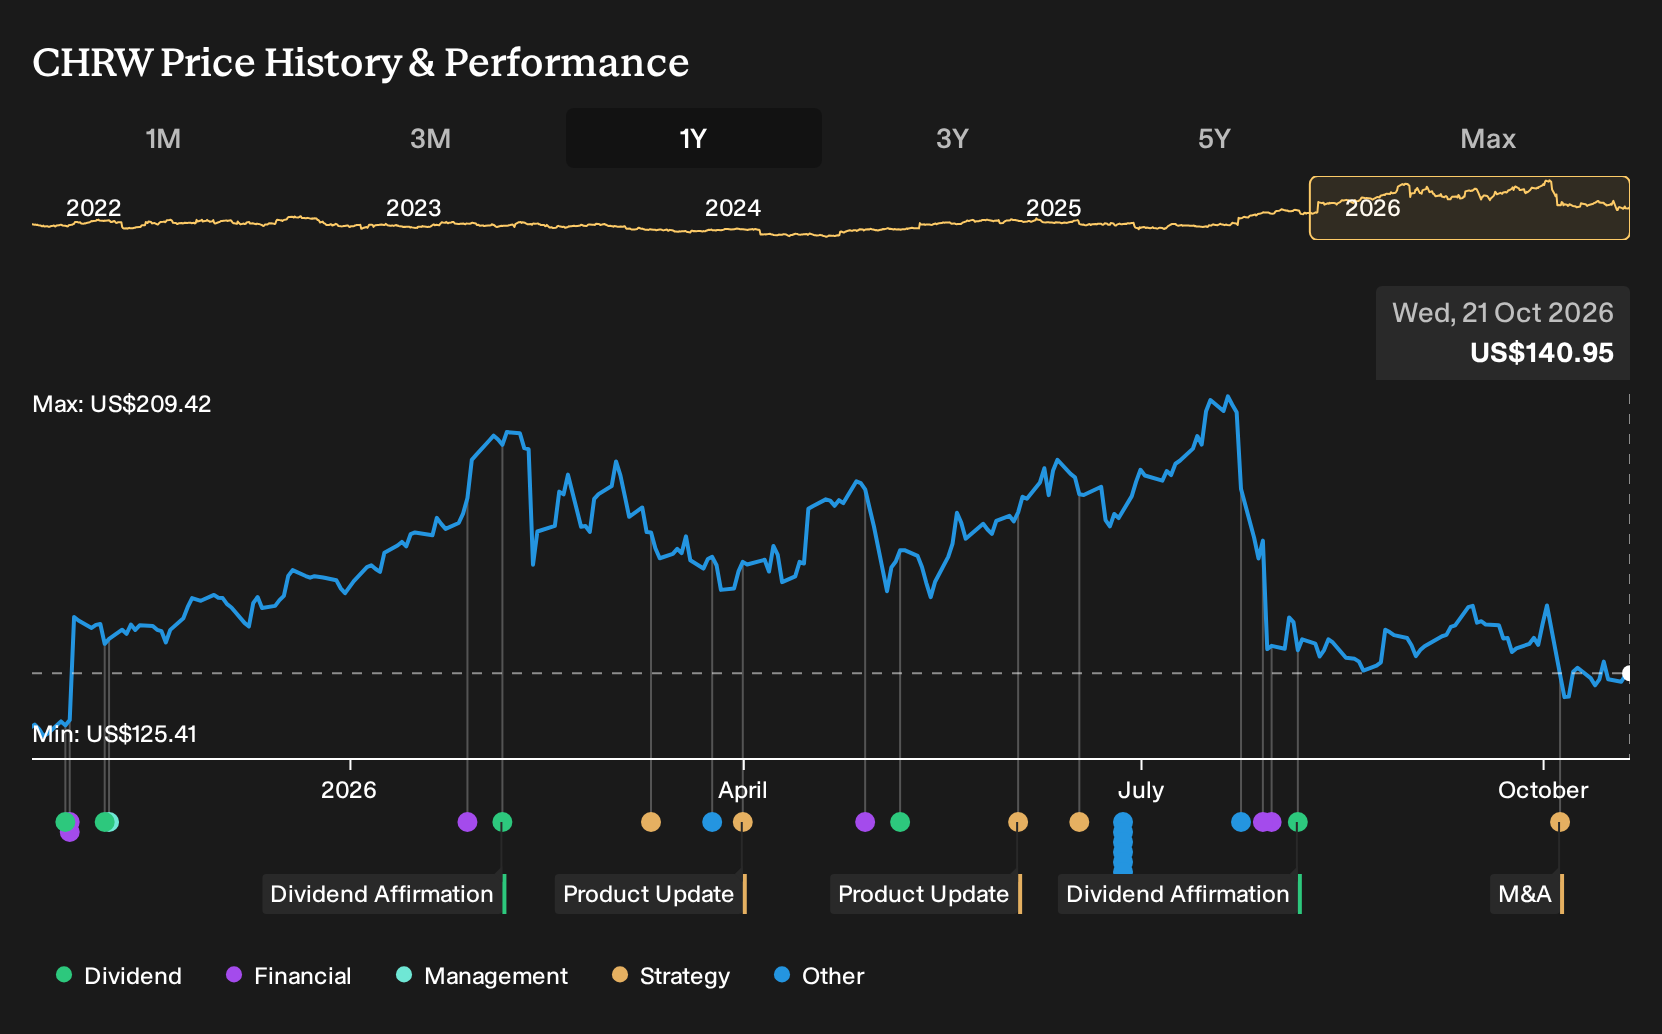
Task: Click the purple Financial dot in late April
Action: click(865, 822)
